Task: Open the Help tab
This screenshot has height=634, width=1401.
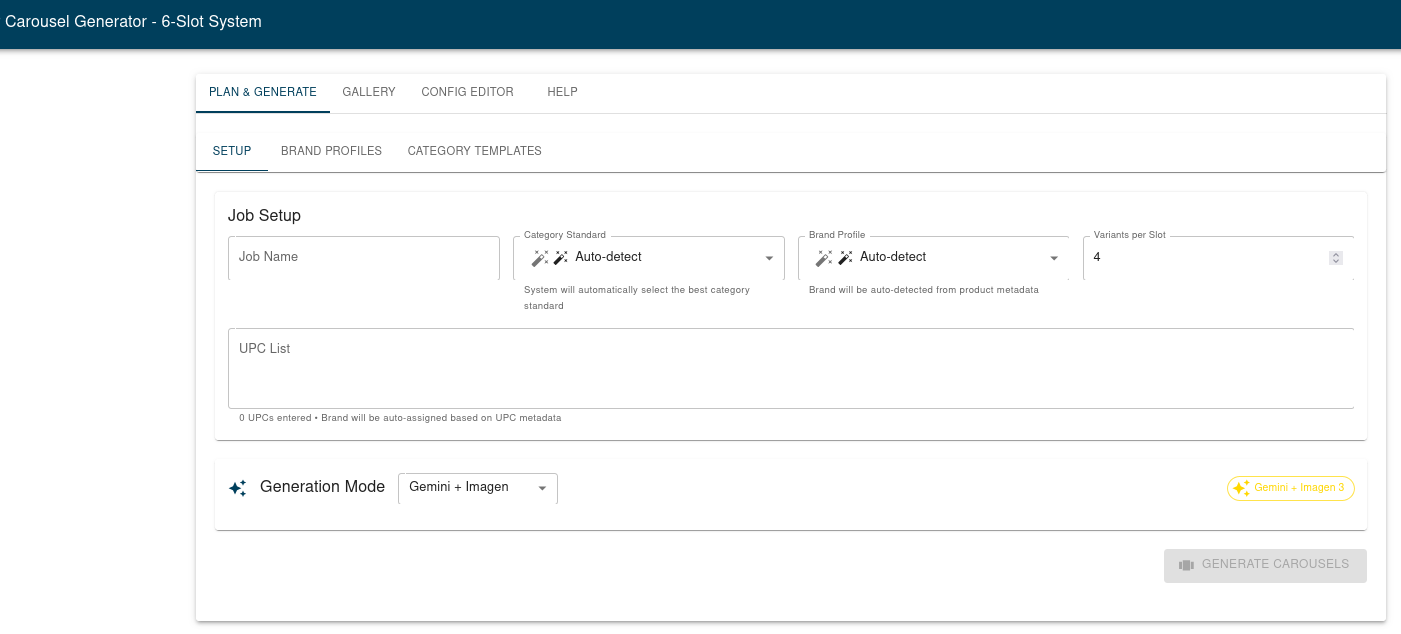Action: click(562, 92)
